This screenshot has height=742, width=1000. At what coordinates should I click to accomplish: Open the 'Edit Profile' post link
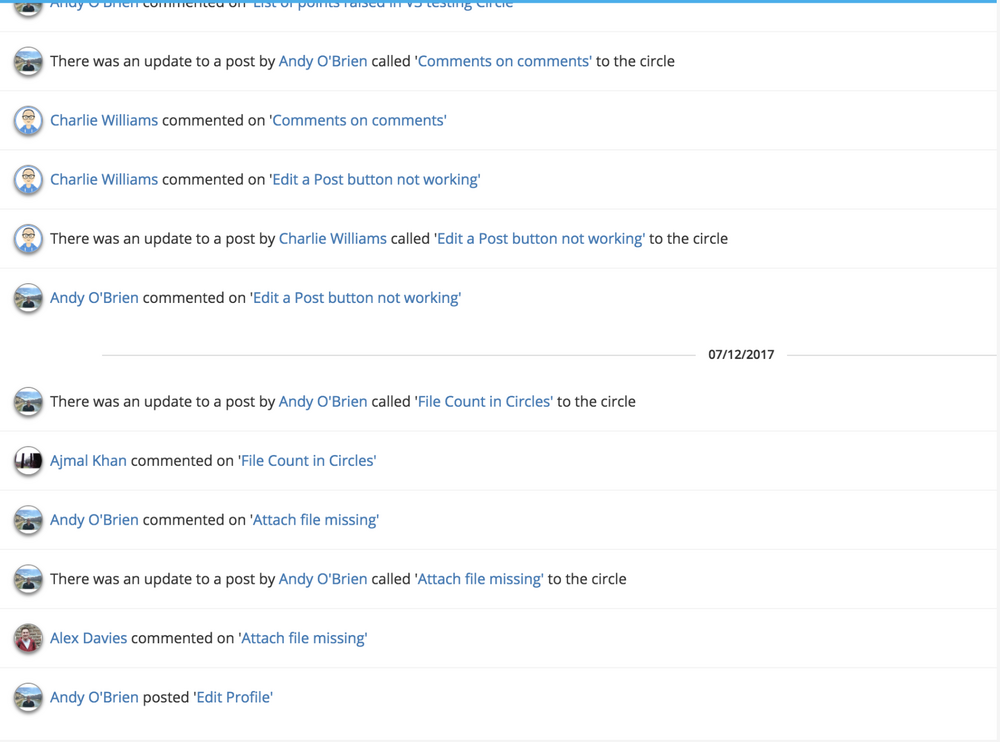(x=233, y=697)
